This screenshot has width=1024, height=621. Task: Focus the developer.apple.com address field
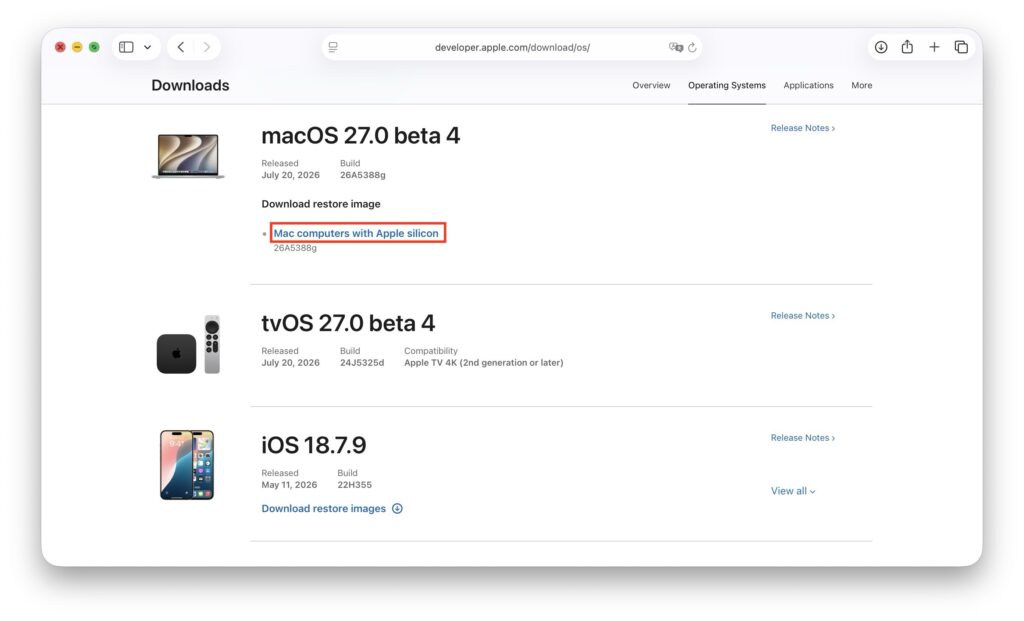[512, 47]
